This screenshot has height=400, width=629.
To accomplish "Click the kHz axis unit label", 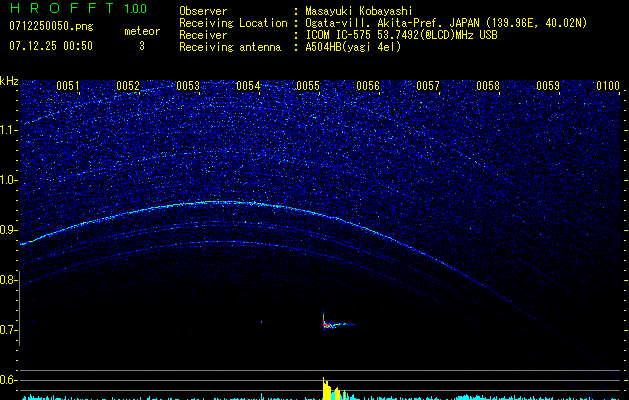I will tap(9, 81).
